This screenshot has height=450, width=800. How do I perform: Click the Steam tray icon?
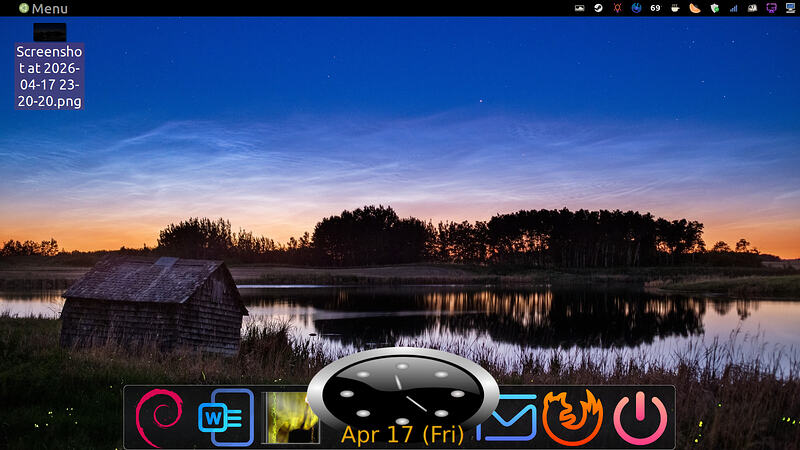(x=598, y=8)
